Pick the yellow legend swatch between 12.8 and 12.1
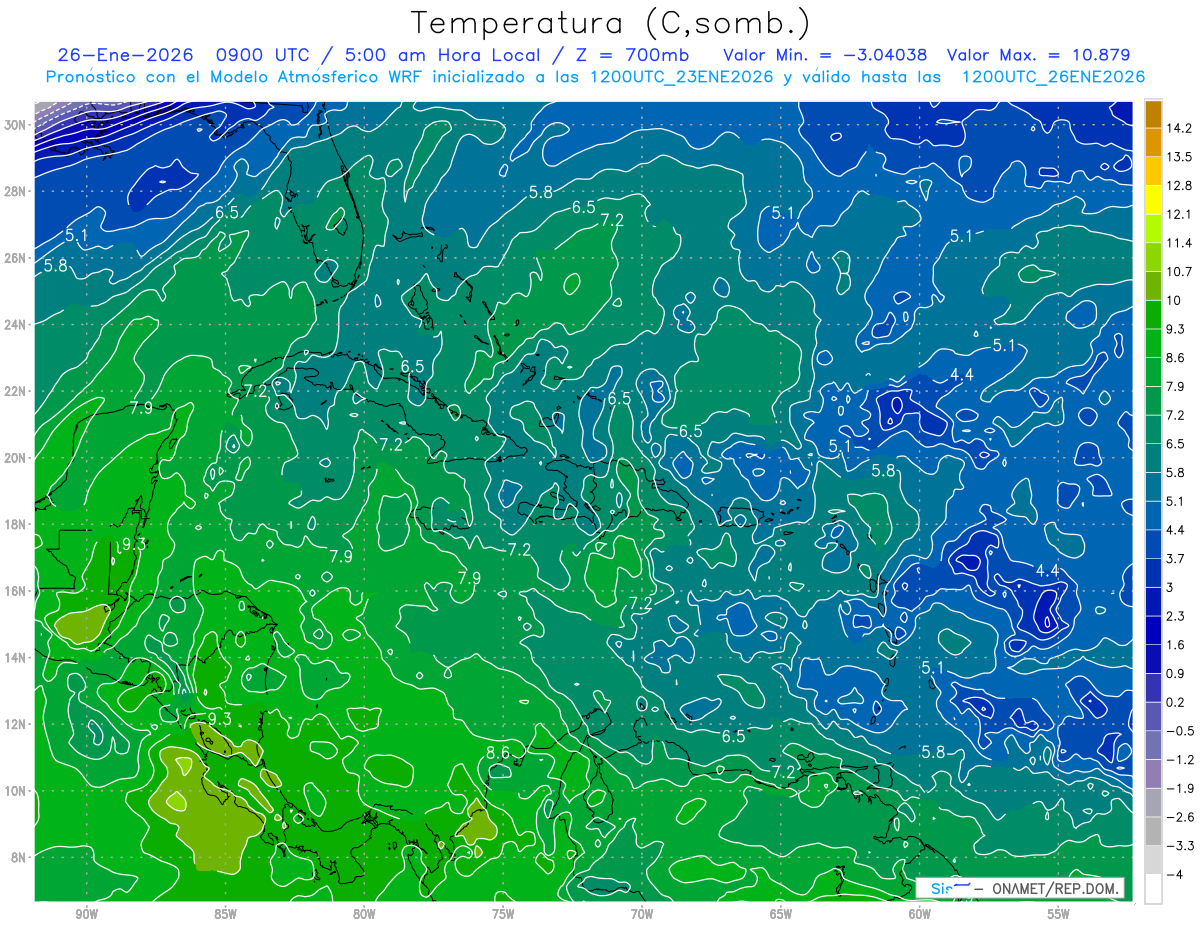Viewport: 1200px width, 927px height. (1153, 201)
